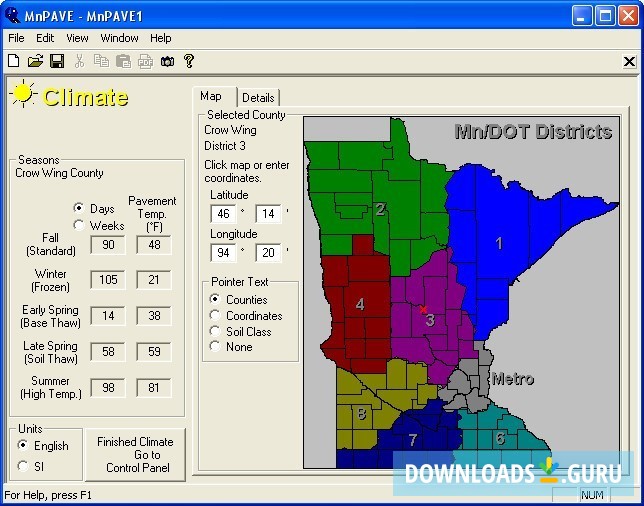Click the camera snapshot toolbar icon

pos(167,62)
